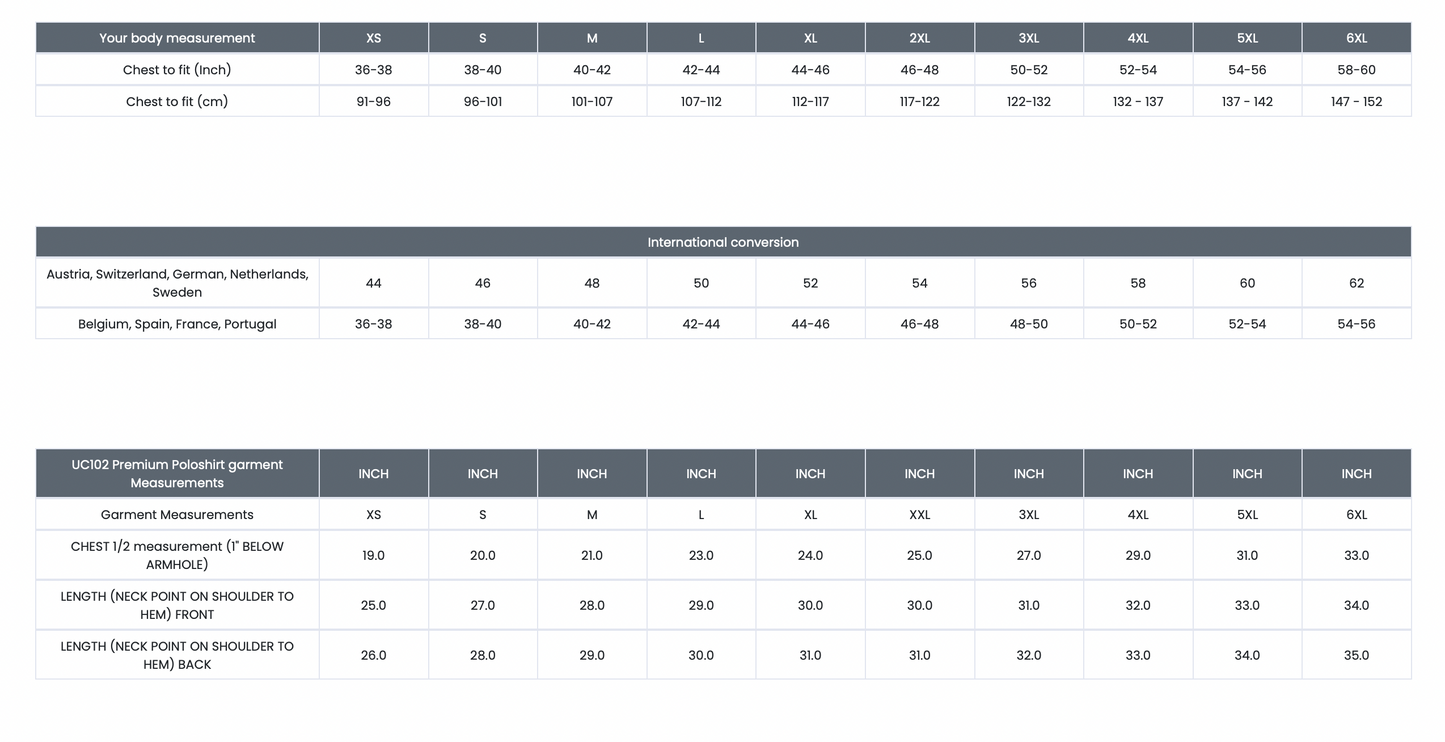
Task: Select the 35.0 back length cell
Action: coord(1356,655)
